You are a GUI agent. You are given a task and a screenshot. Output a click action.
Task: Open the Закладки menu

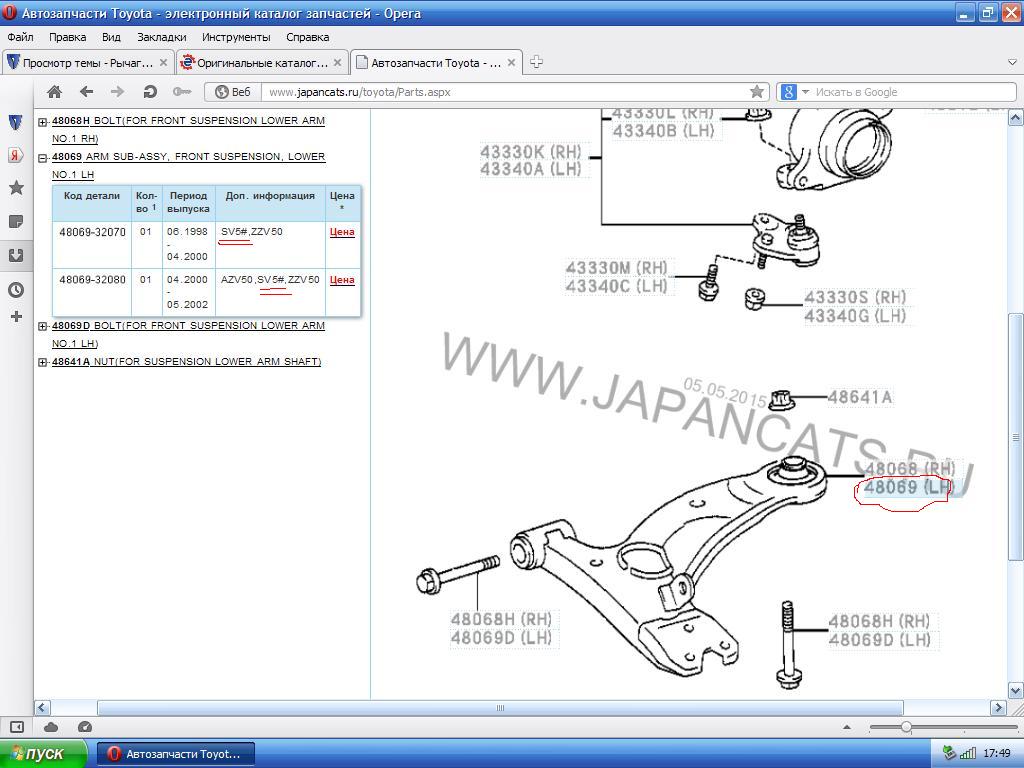click(x=161, y=37)
